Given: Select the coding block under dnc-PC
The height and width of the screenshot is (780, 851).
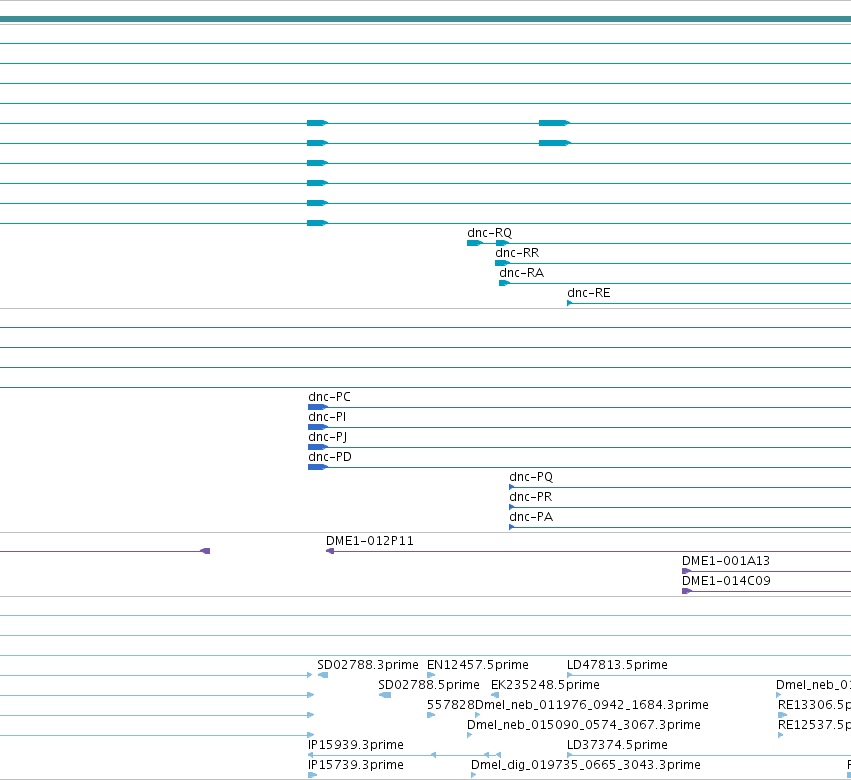Looking at the screenshot, I should click(x=317, y=407).
